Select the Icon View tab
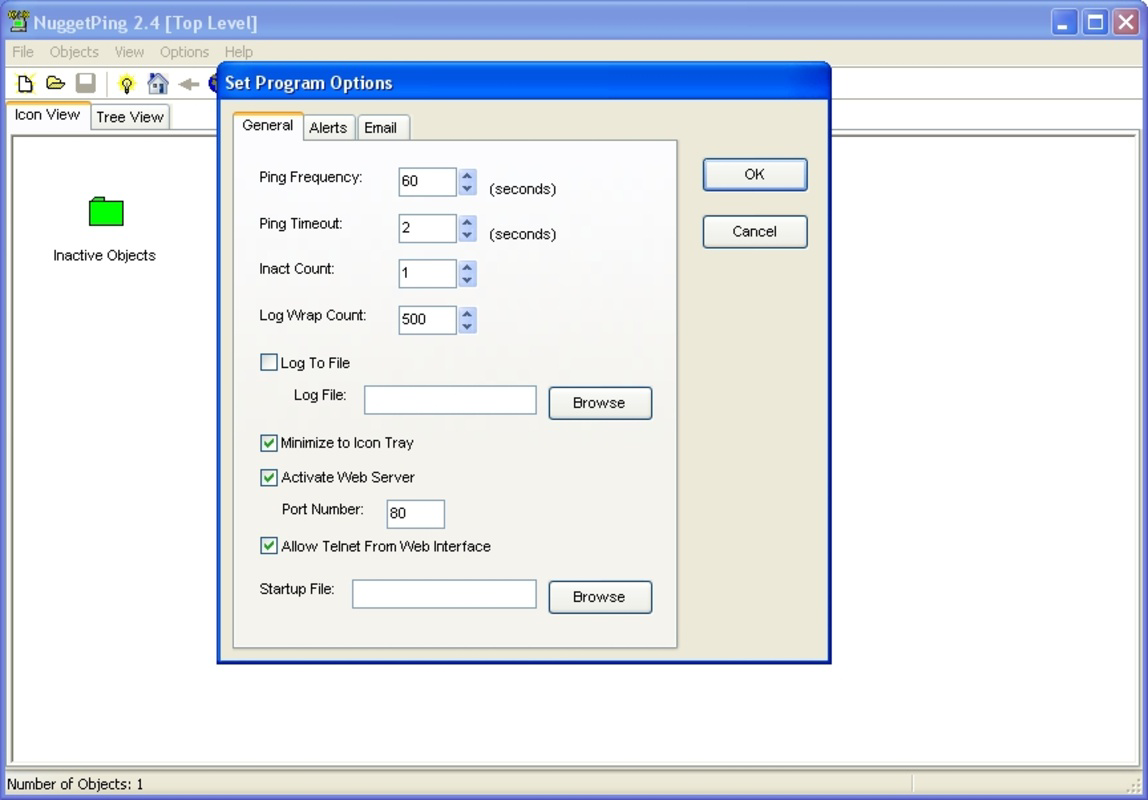Viewport: 1148px width, 800px height. click(x=47, y=115)
